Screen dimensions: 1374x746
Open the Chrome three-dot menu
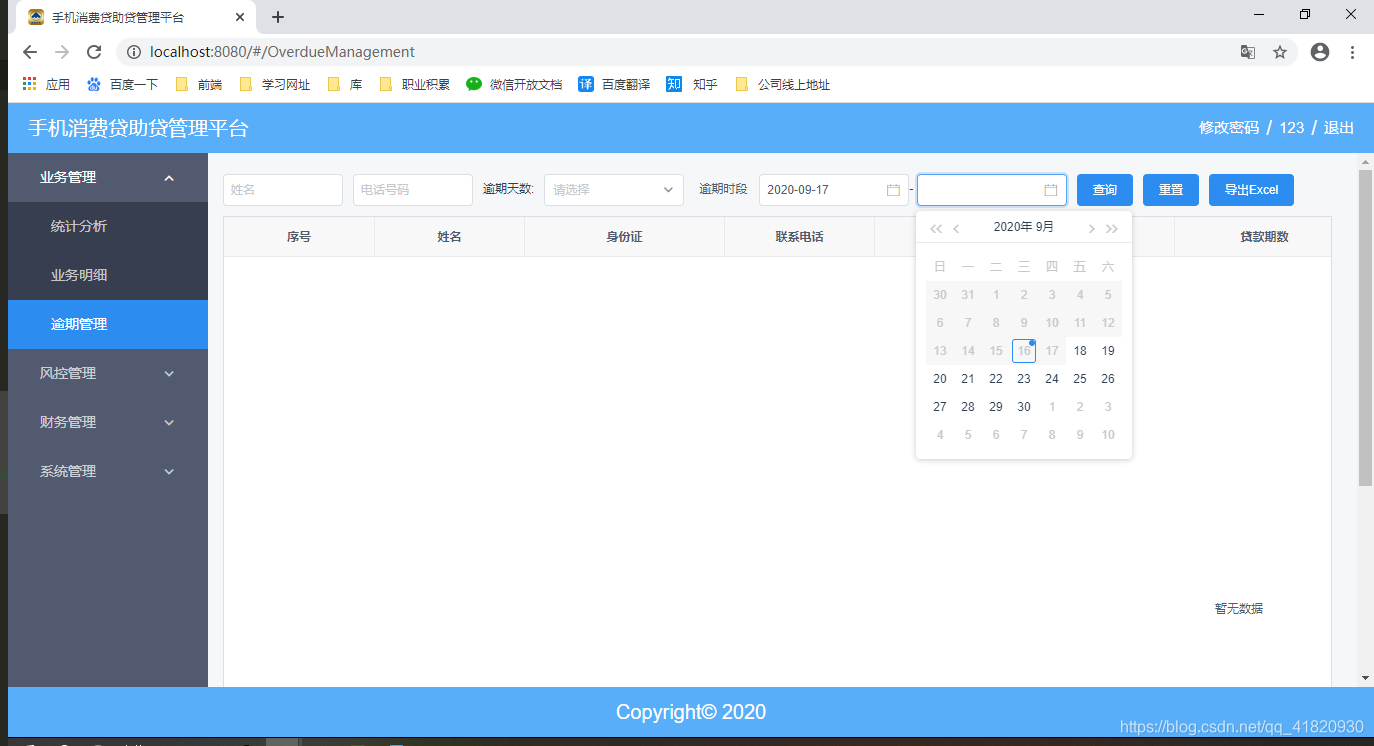tap(1352, 52)
